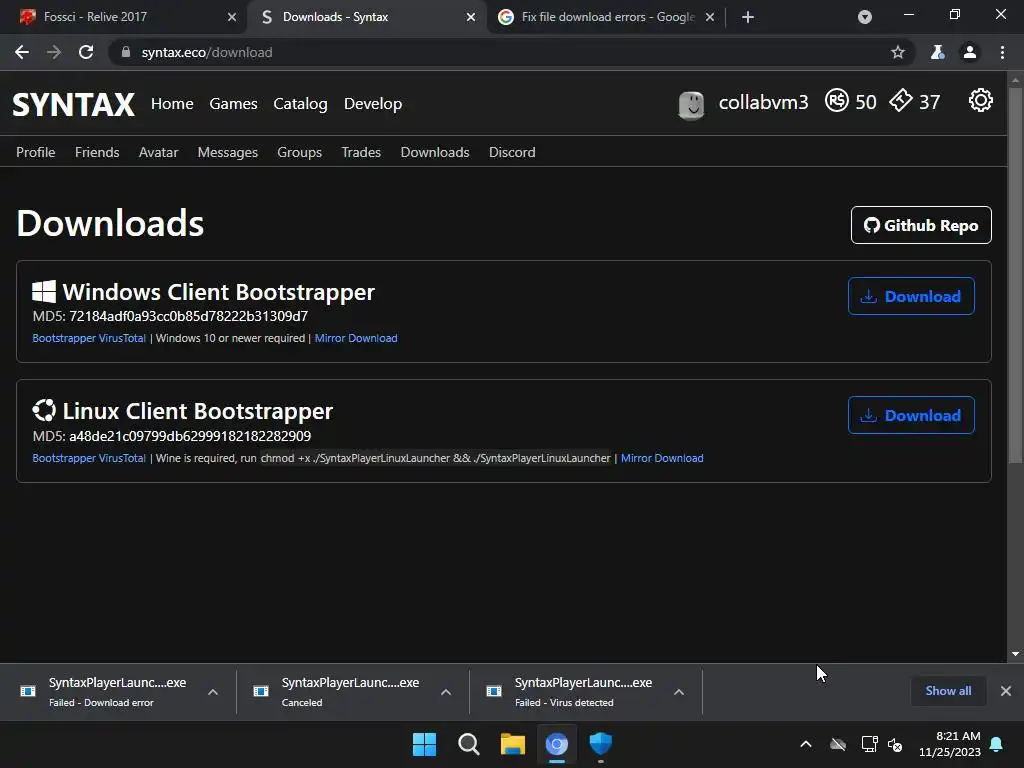Close the Fossci - Relive 2017 tab
The image size is (1024, 768).
232,17
